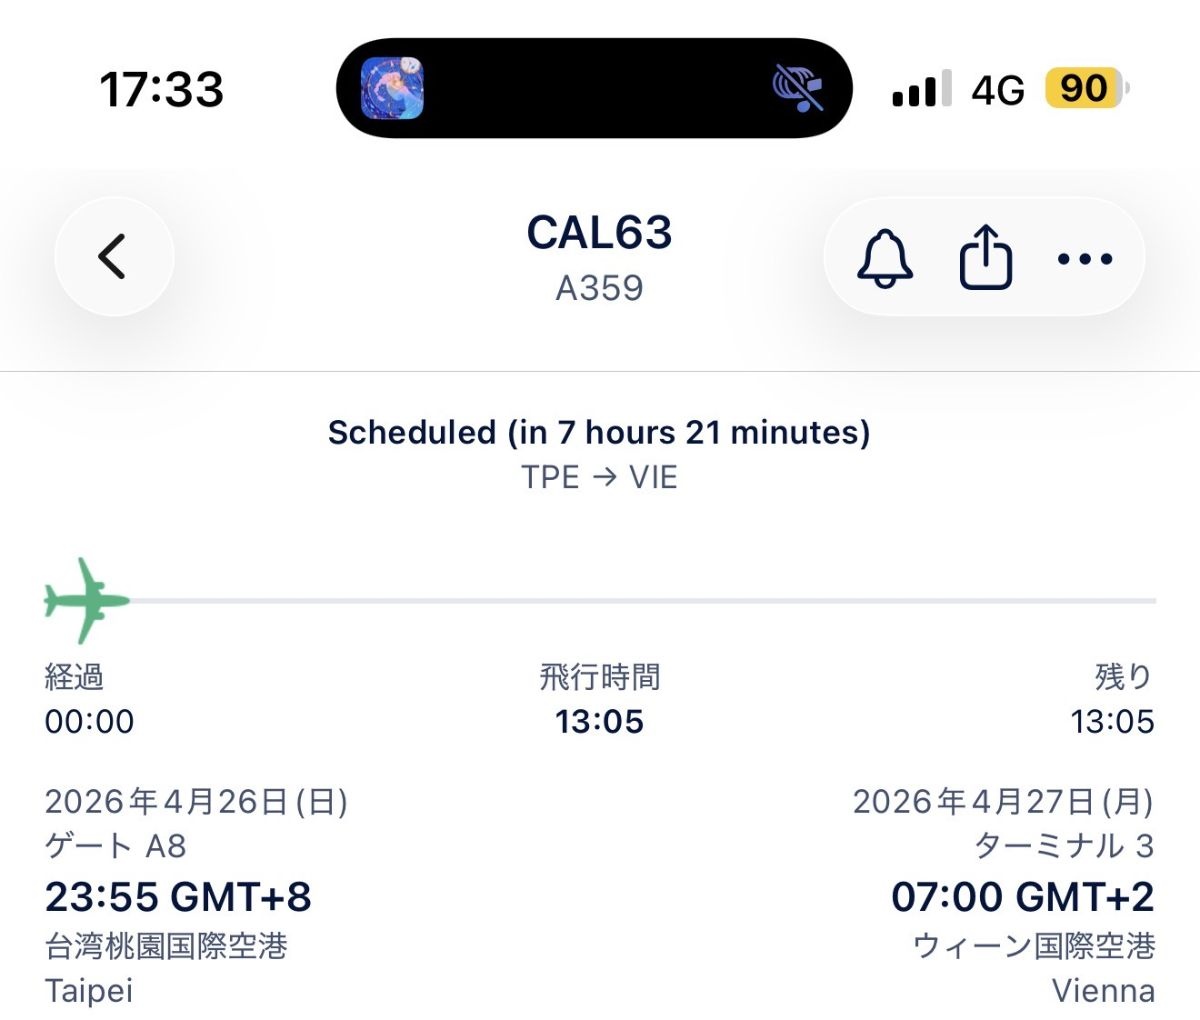
Task: Tap the cellular signal bars
Action: (x=920, y=90)
